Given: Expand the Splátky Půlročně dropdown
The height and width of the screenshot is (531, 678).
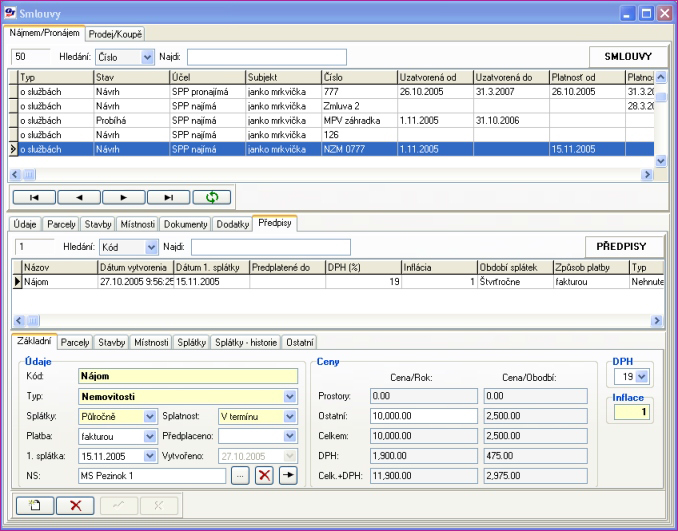Looking at the screenshot, I should 150,416.
